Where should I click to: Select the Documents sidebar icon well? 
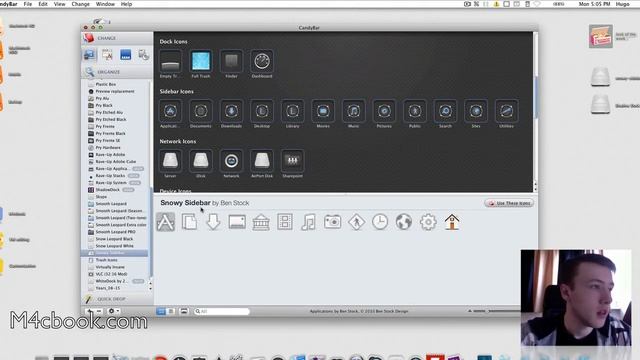[x=201, y=111]
